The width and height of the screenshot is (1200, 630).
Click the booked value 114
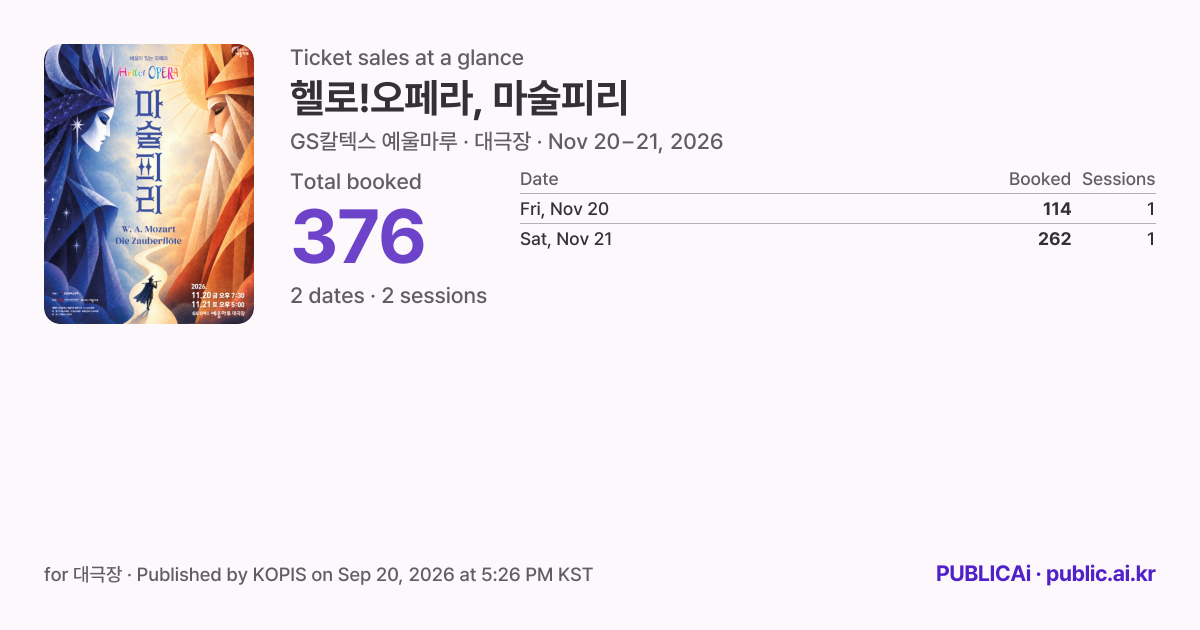[x=1054, y=209]
